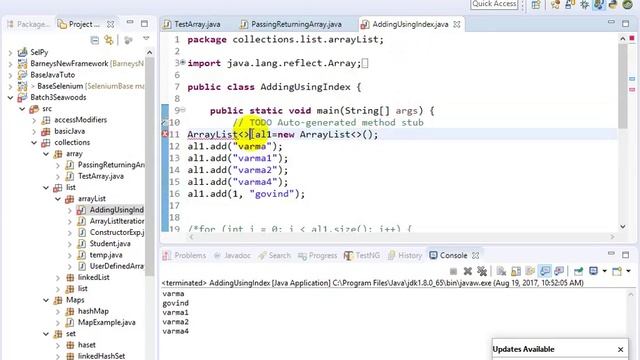Image resolution: width=640 pixels, height=360 pixels.
Task: Expand the SelPy project node
Action: click(11, 53)
